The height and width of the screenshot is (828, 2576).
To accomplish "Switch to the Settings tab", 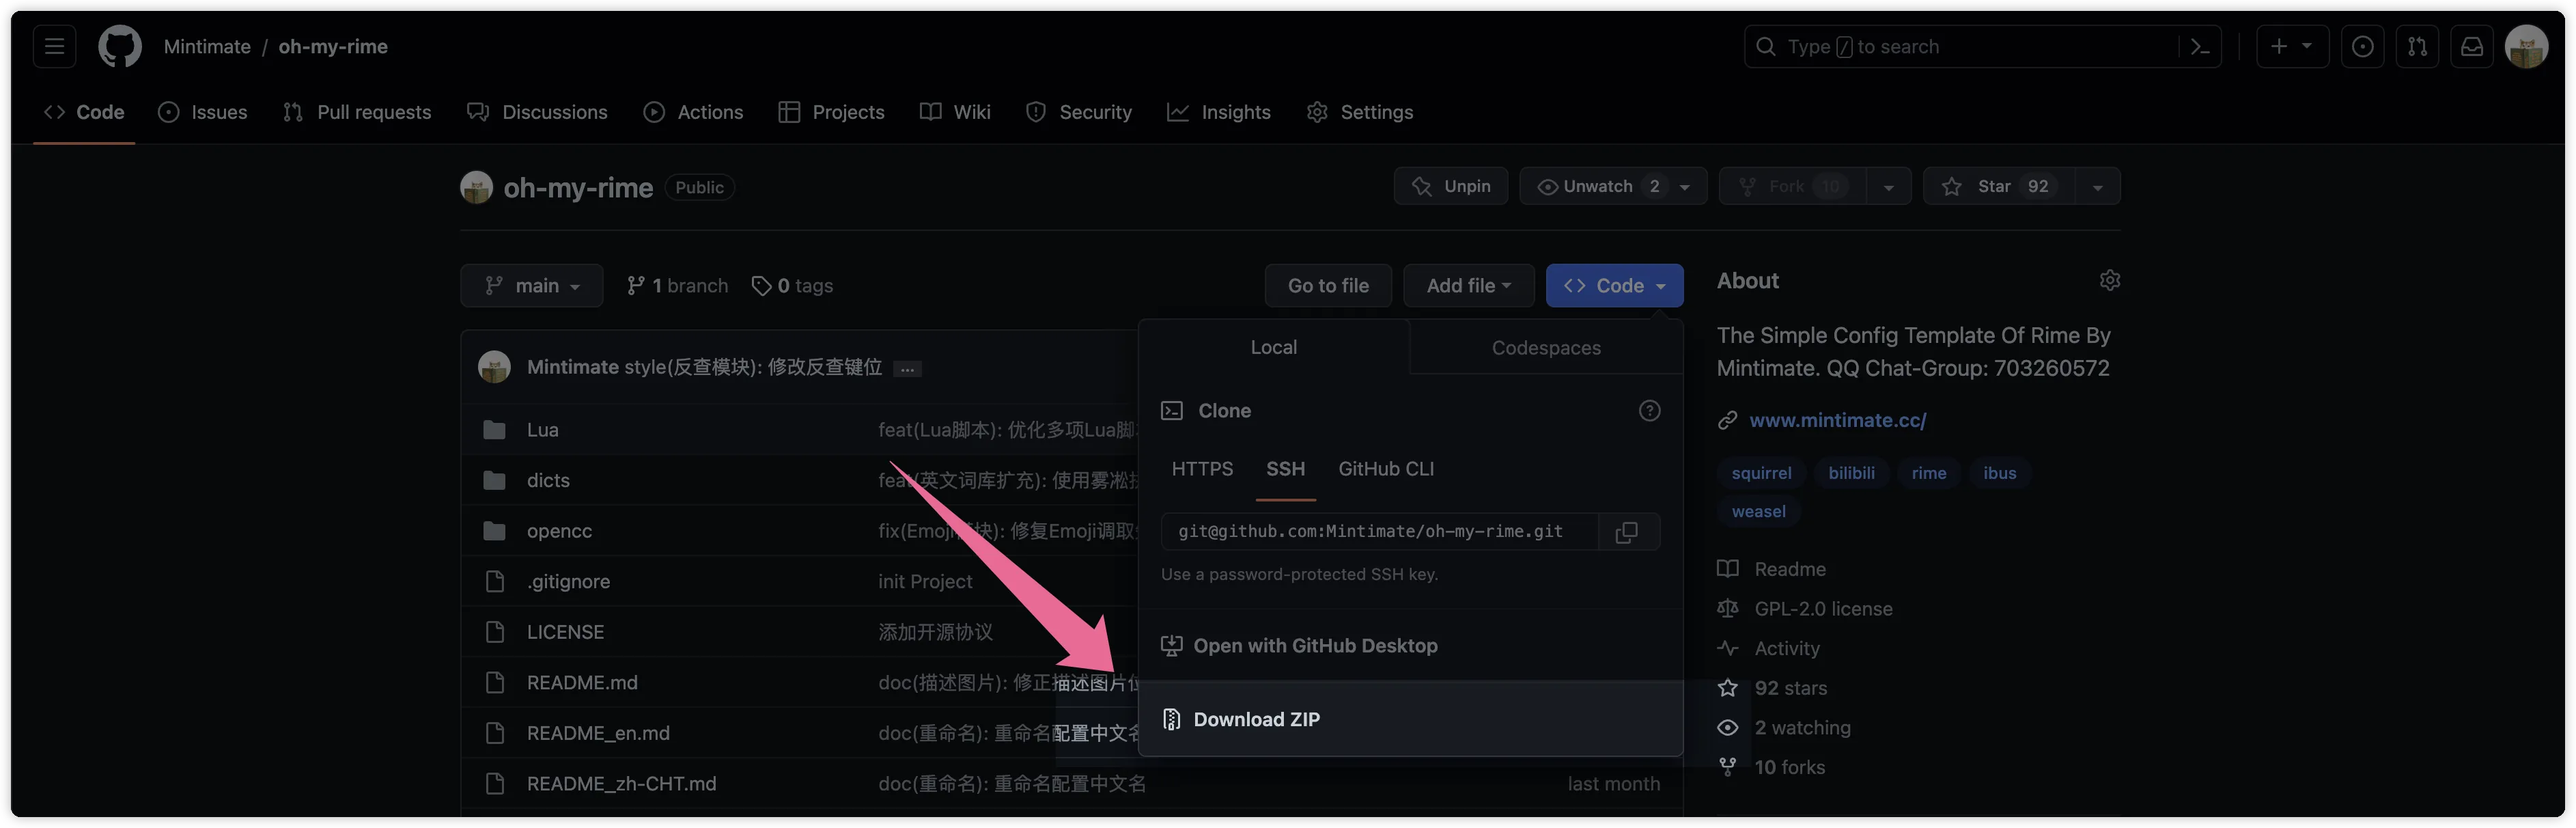I will 1360,112.
